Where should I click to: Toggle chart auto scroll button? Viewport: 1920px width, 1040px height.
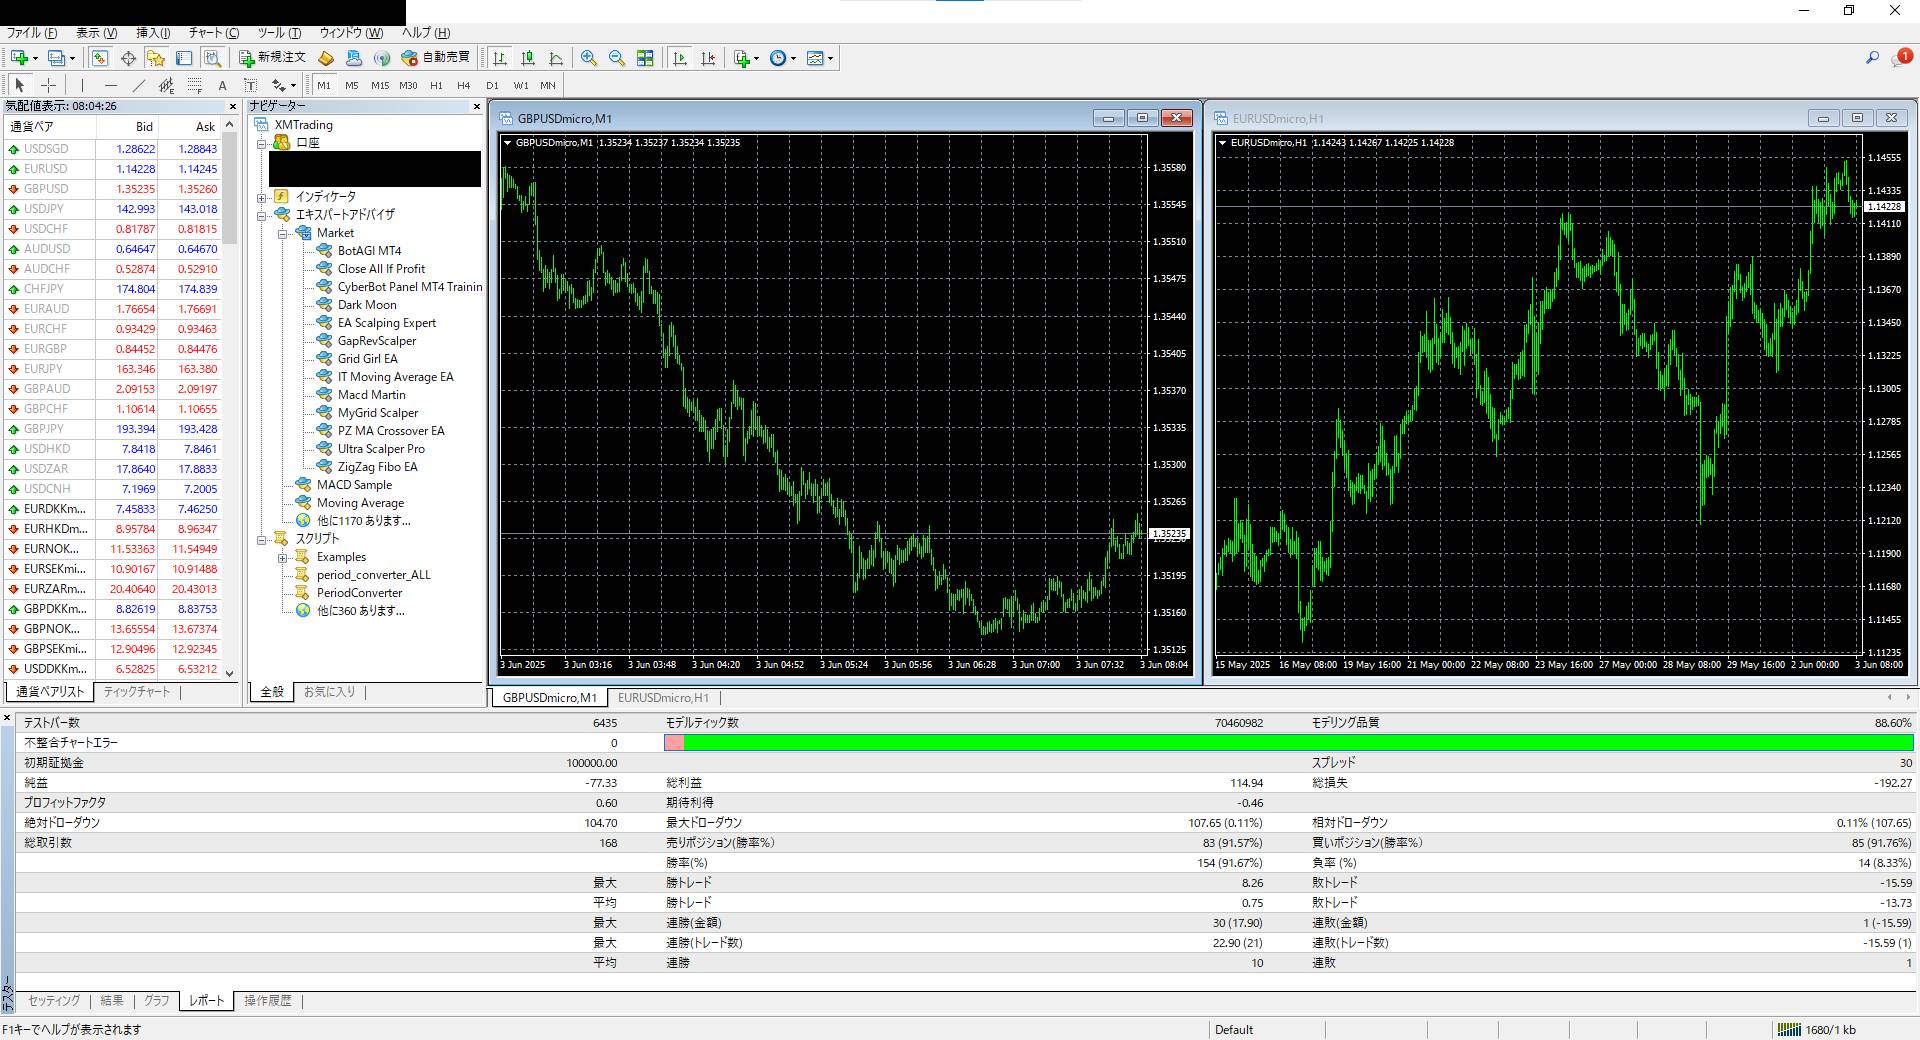click(x=680, y=58)
